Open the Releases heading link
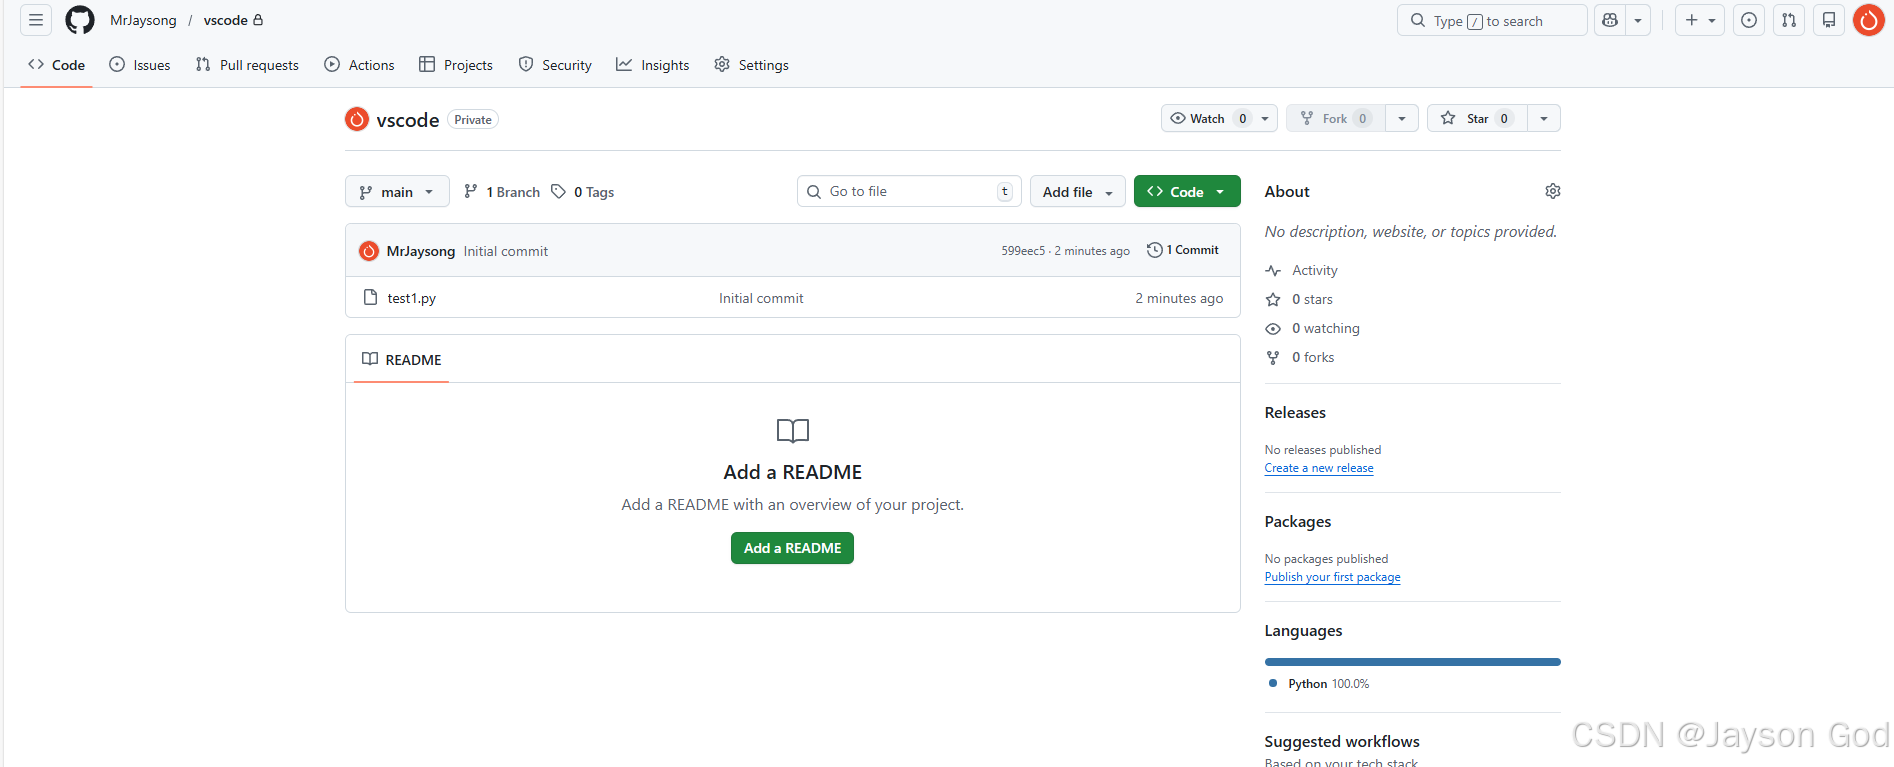 point(1295,412)
